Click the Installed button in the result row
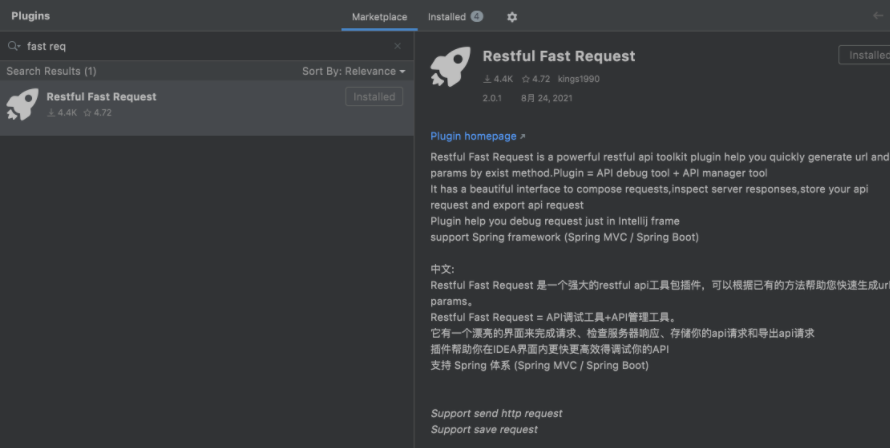Viewport: 890px width, 448px height. click(x=374, y=97)
